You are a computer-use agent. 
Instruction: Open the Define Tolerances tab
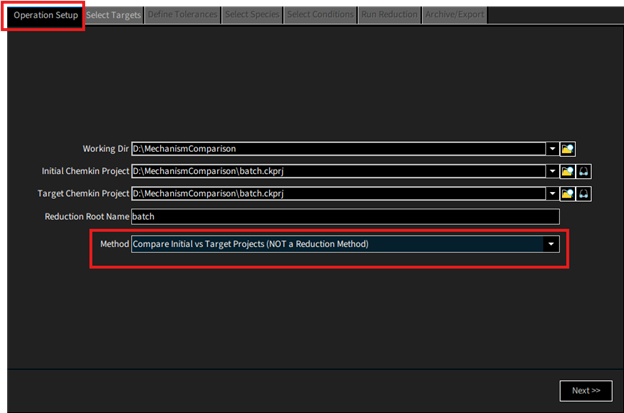click(183, 15)
